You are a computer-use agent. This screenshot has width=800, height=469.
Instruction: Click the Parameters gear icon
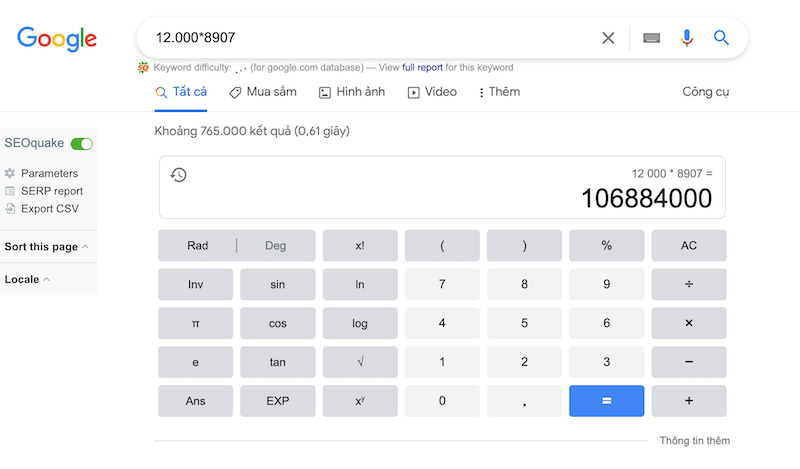(10, 173)
